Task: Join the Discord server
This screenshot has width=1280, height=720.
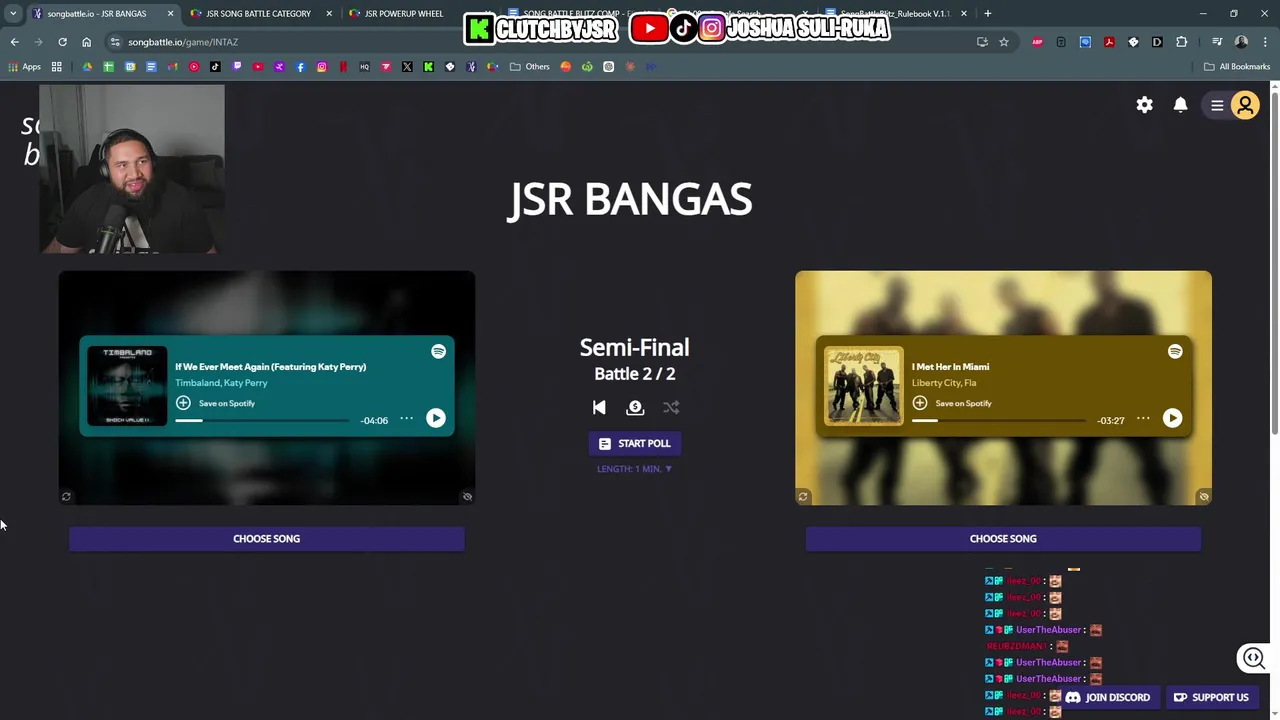Action: click(1107, 697)
